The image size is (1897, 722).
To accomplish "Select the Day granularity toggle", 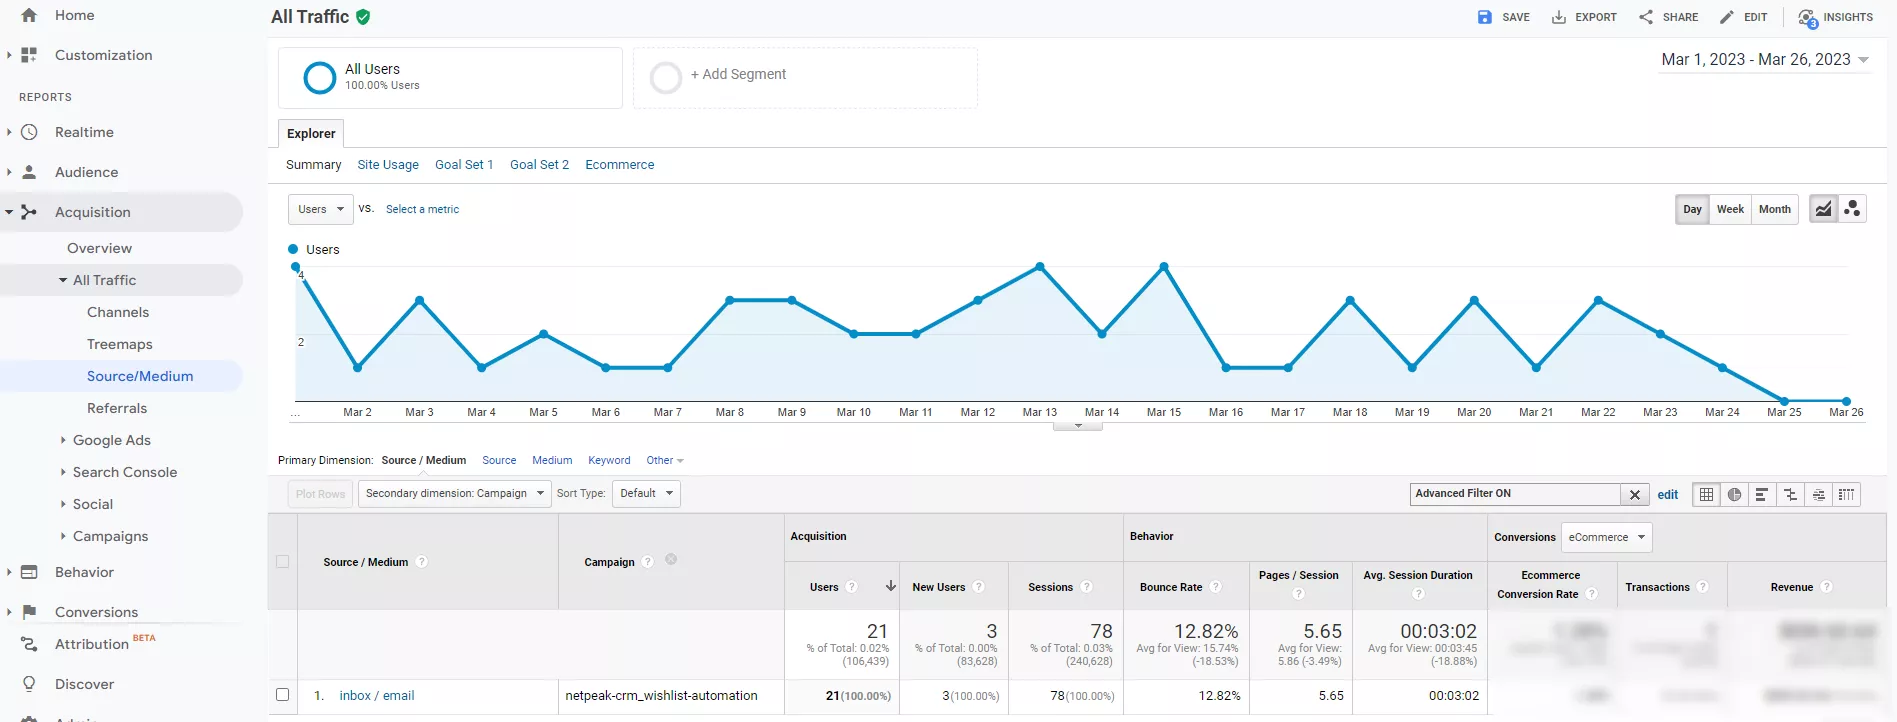I will coord(1692,209).
